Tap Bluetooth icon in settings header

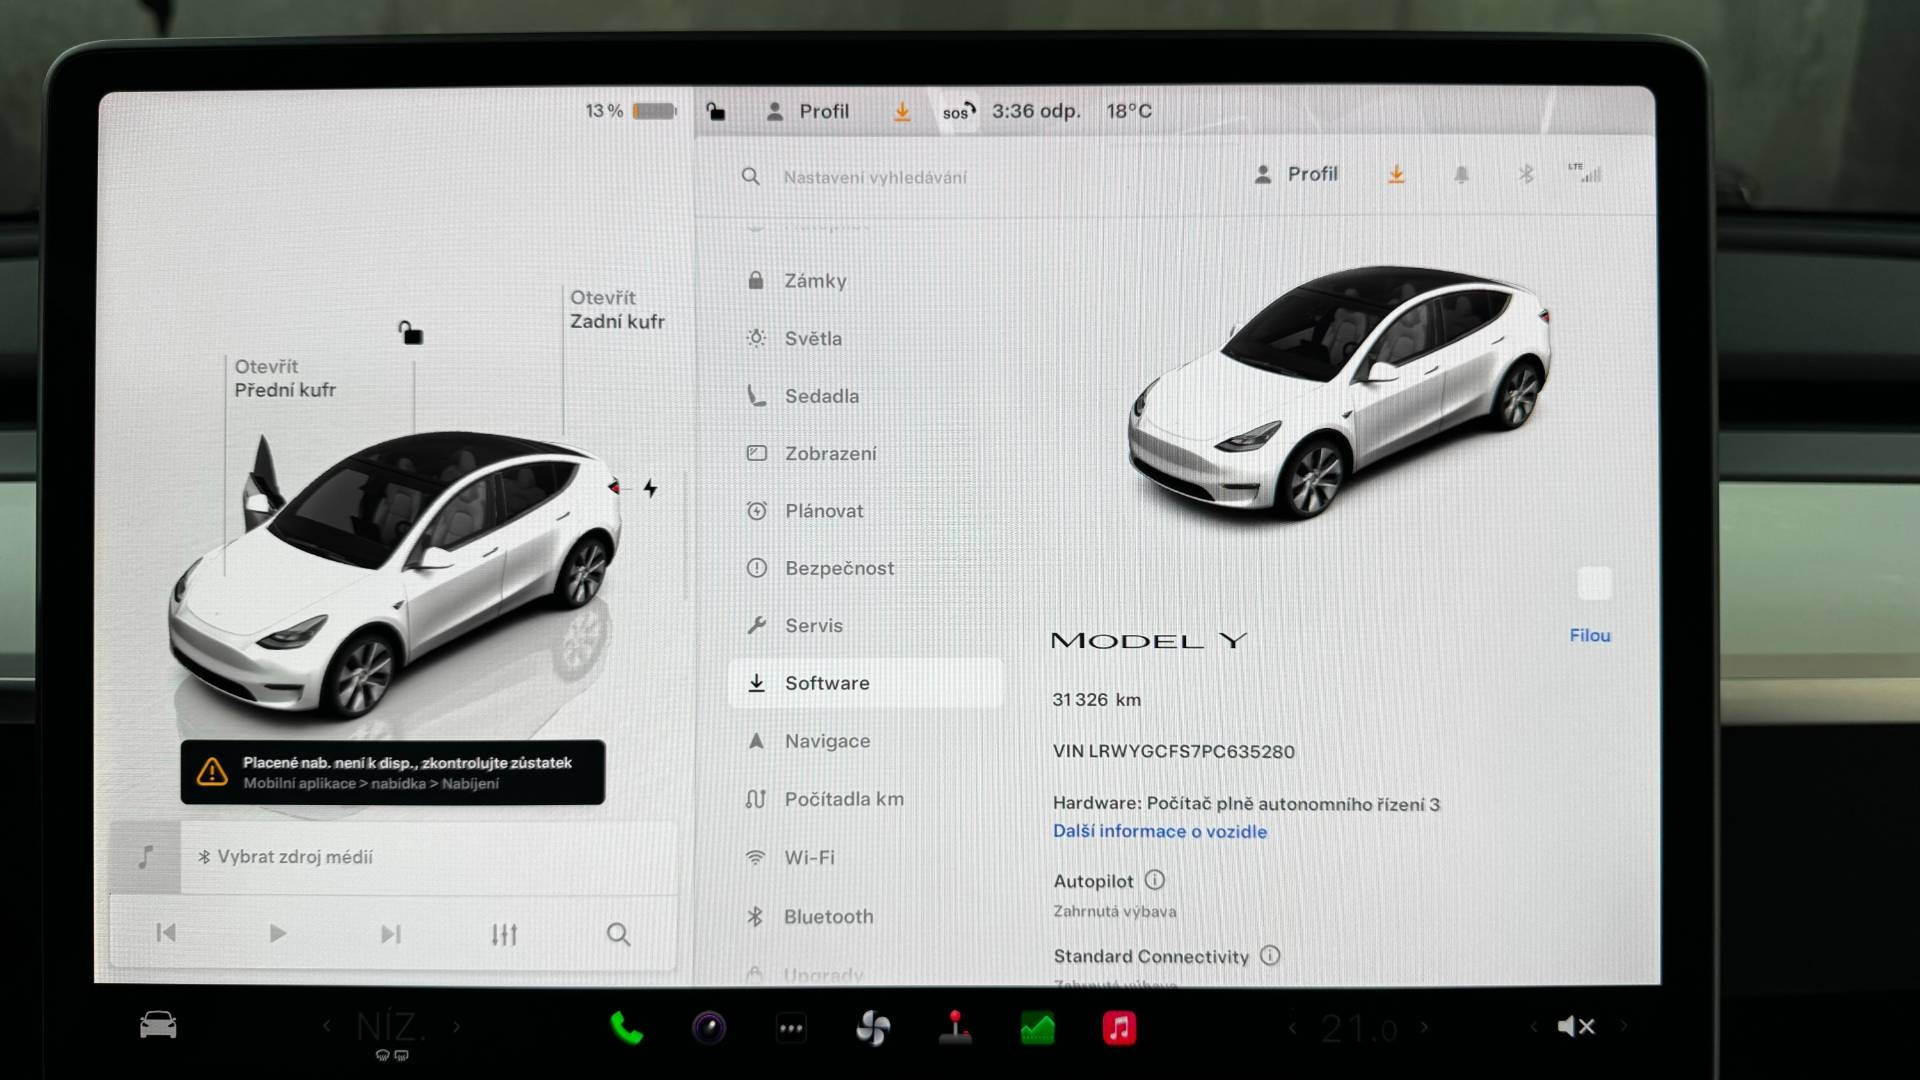[x=1526, y=174]
